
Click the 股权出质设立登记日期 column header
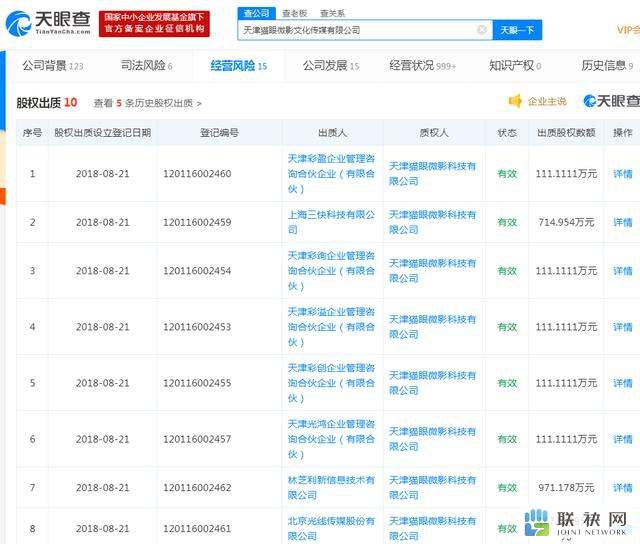[102, 133]
